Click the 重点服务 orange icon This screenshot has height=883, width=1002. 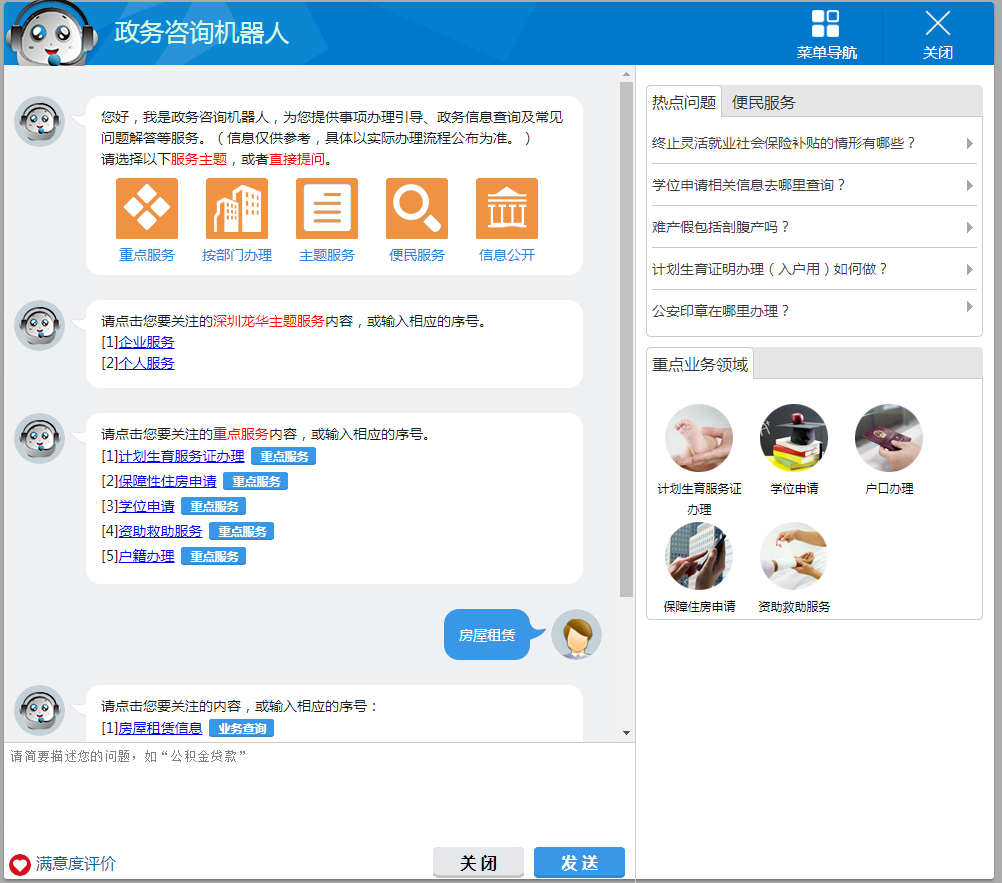click(147, 209)
